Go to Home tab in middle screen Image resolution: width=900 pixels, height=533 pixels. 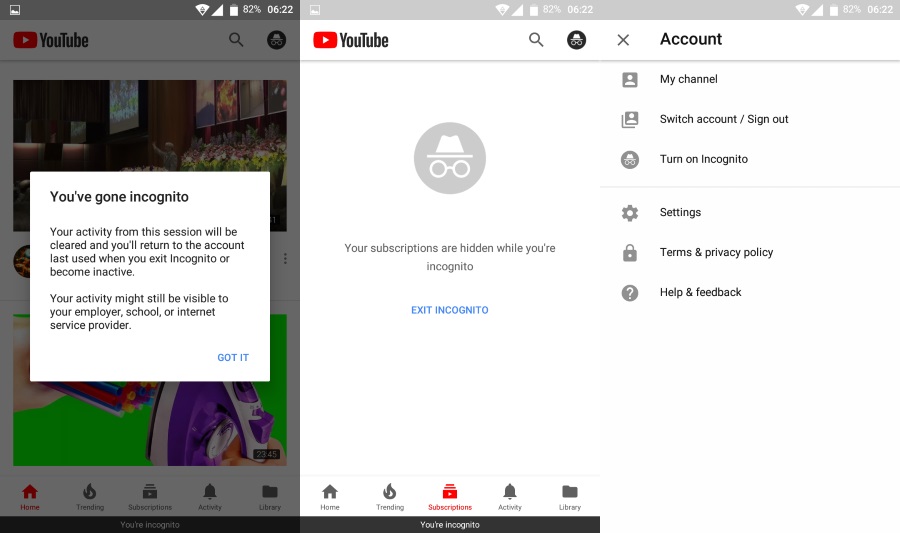[x=330, y=497]
